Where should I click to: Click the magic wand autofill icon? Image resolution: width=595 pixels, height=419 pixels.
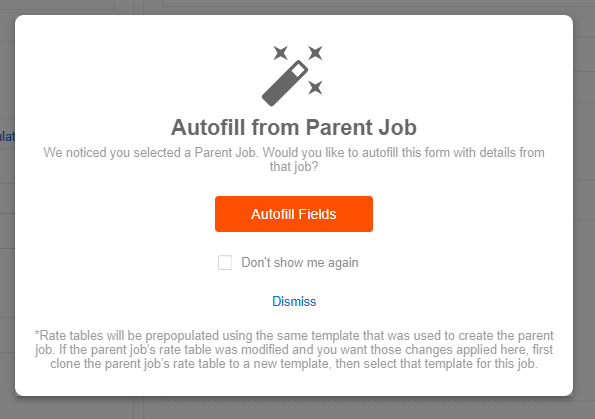292,76
